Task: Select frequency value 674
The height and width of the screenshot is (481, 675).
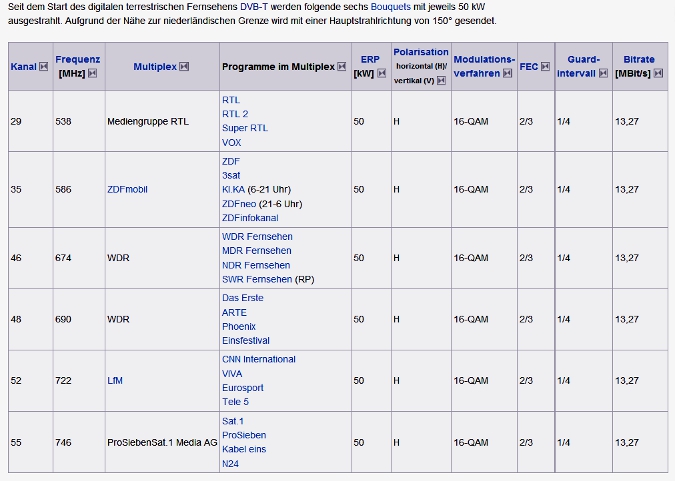Action: [x=63, y=258]
